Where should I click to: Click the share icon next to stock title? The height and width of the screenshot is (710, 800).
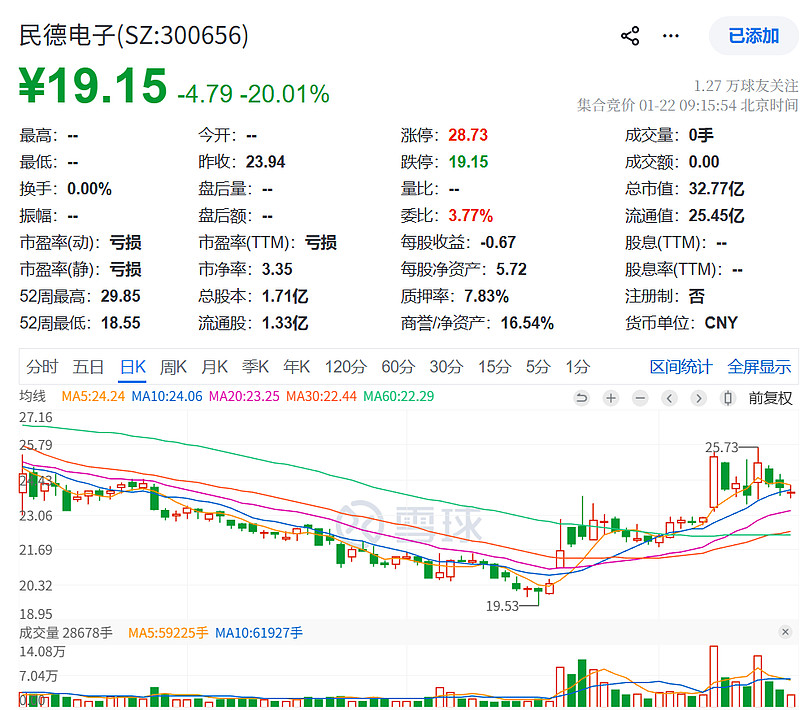630,36
